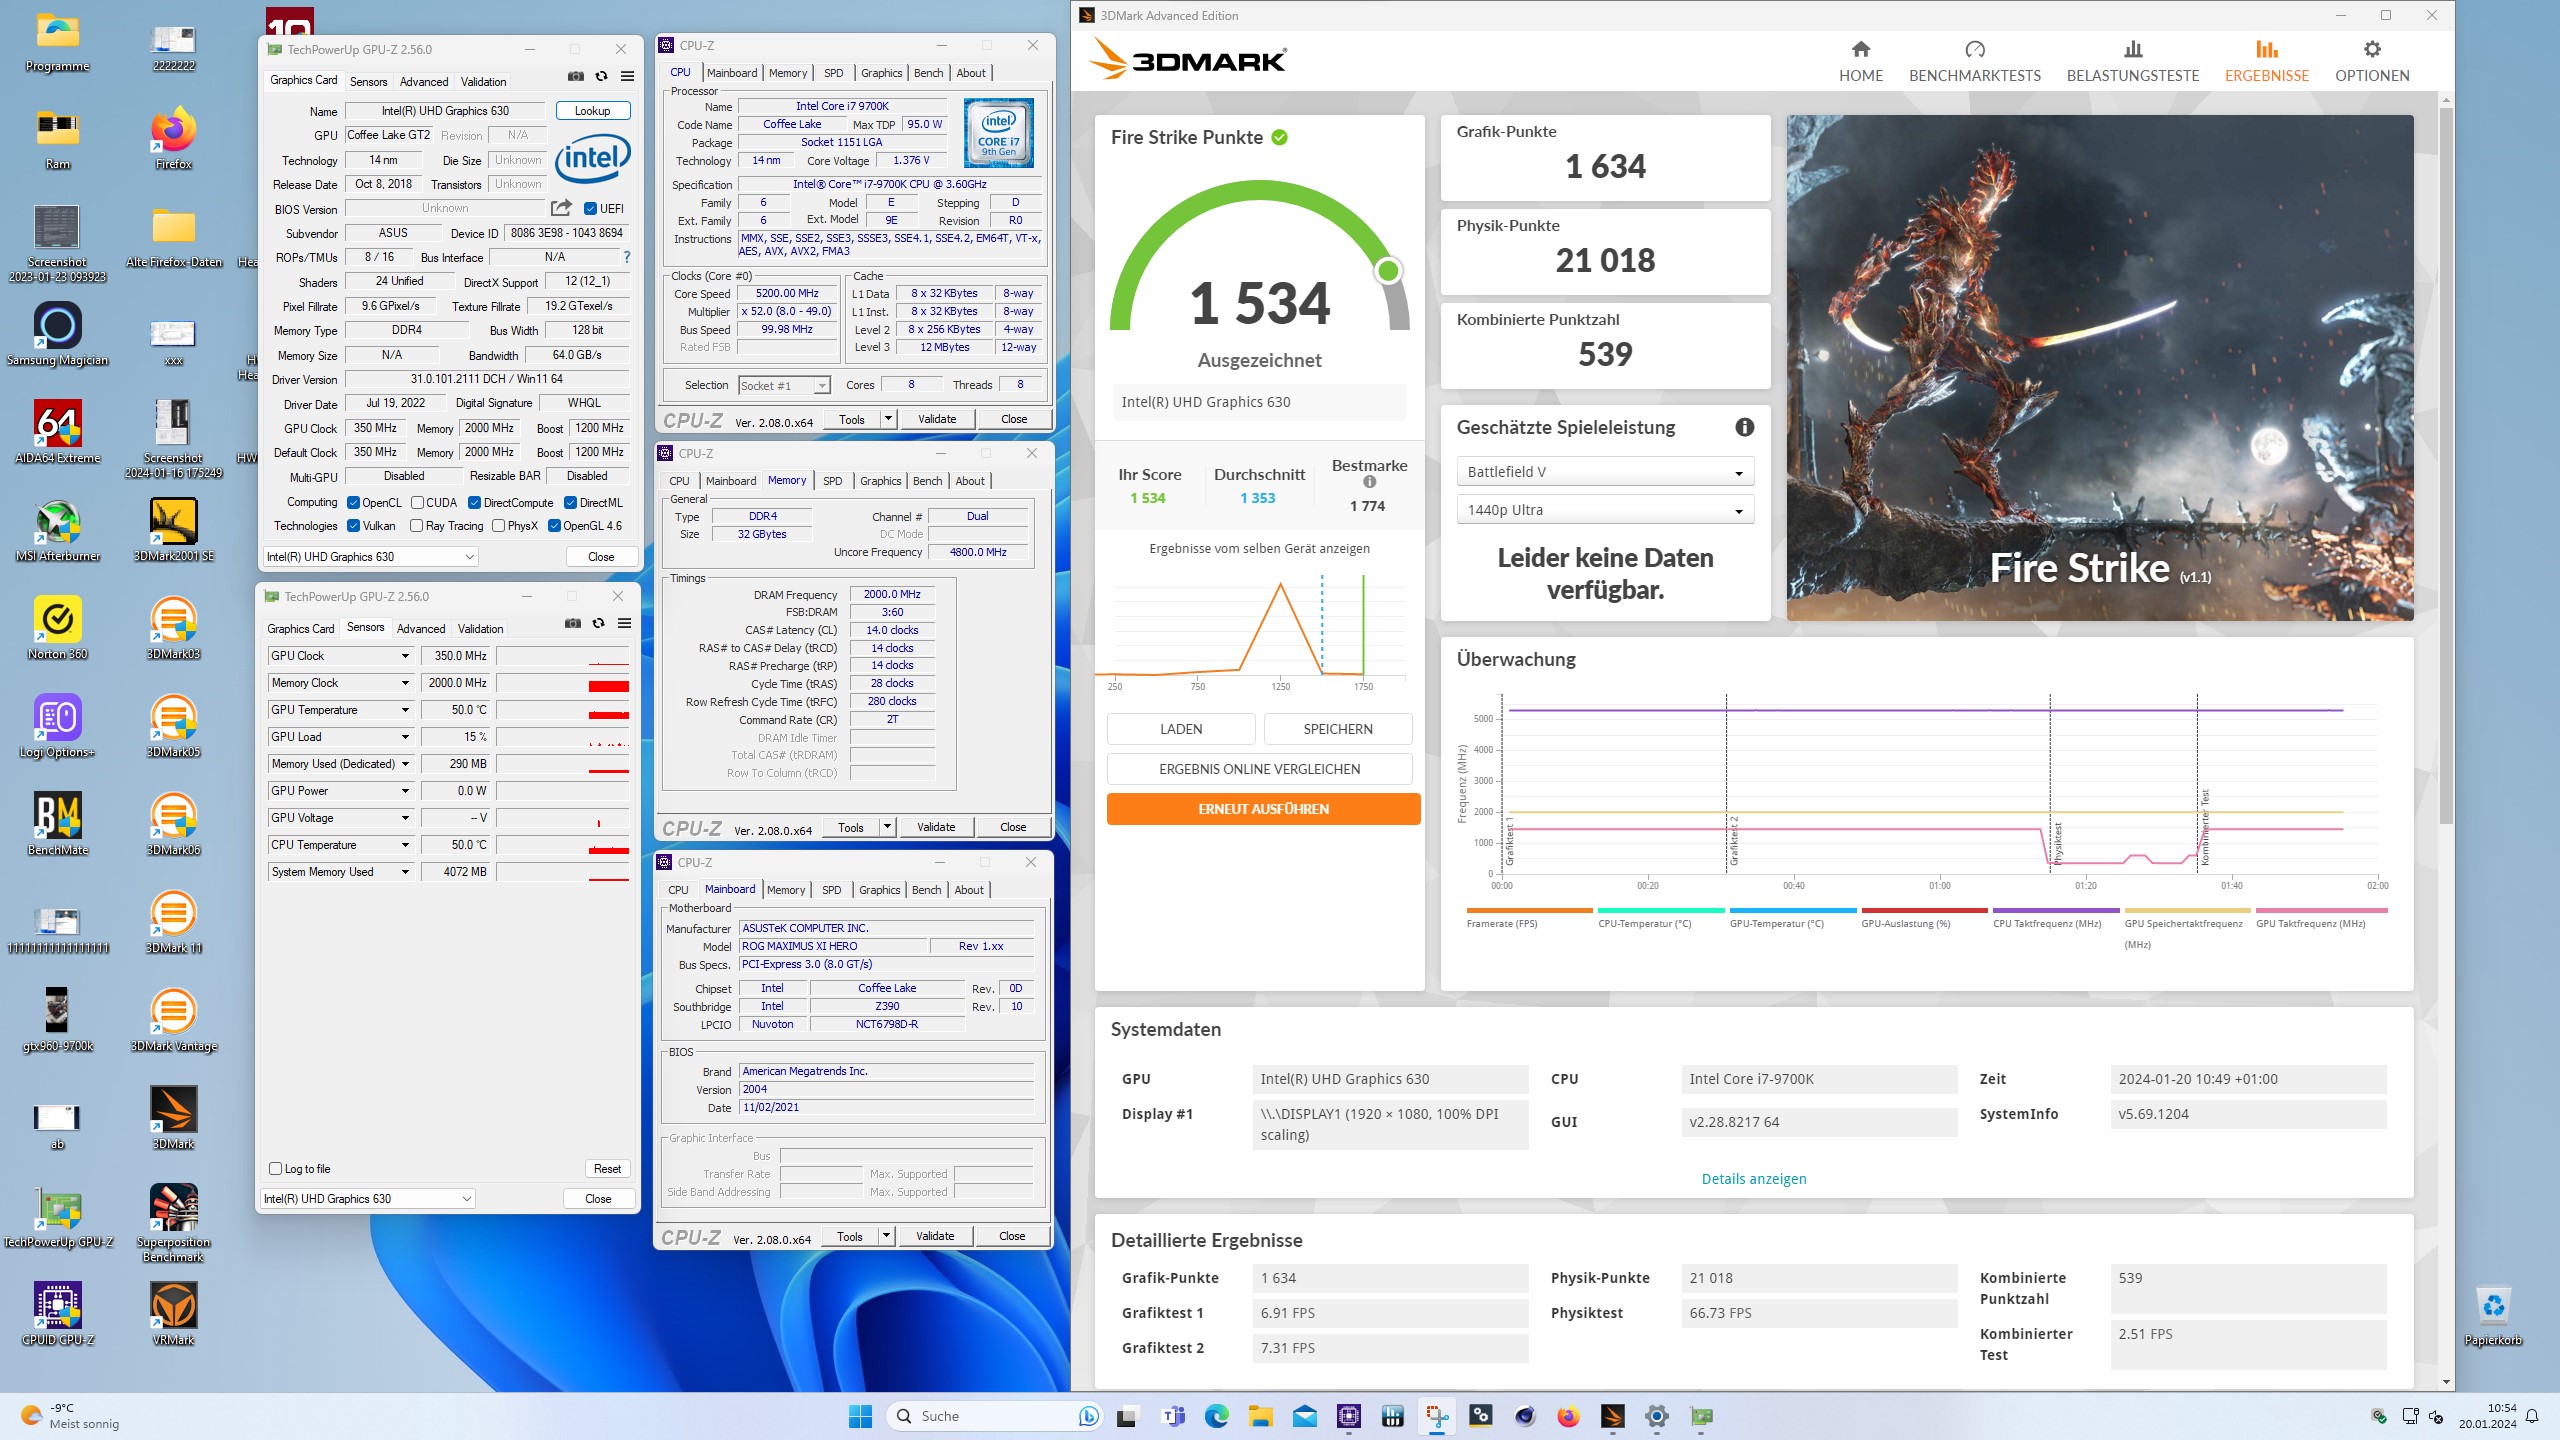Open Norton 360 desktop icon
The width and height of the screenshot is (2560, 1440).
(57, 628)
